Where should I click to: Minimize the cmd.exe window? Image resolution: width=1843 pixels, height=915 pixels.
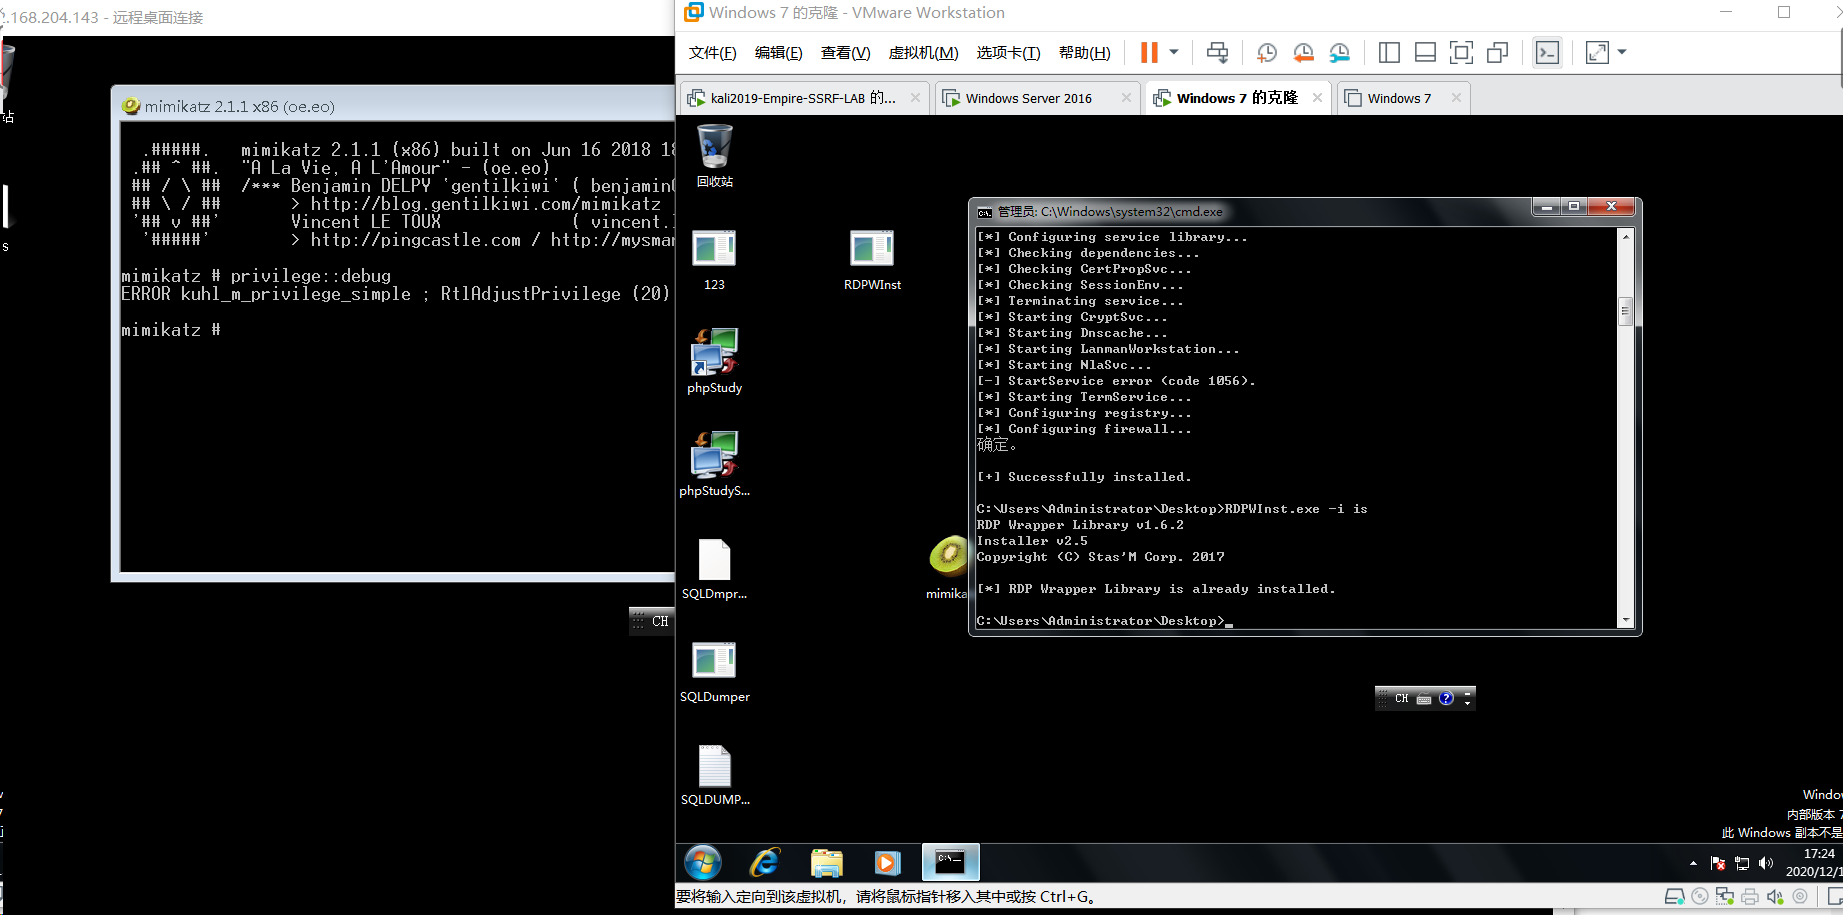click(1546, 206)
